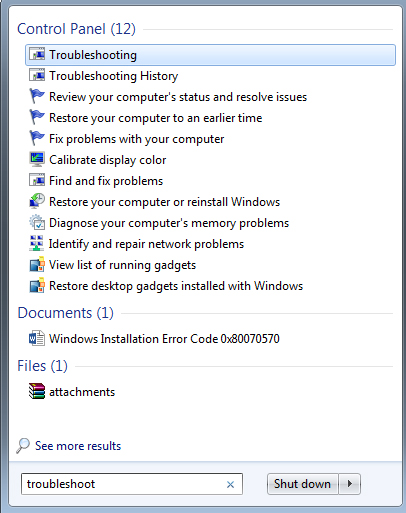The width and height of the screenshot is (406, 513).
Task: Click the See more results link
Action: click(78, 446)
